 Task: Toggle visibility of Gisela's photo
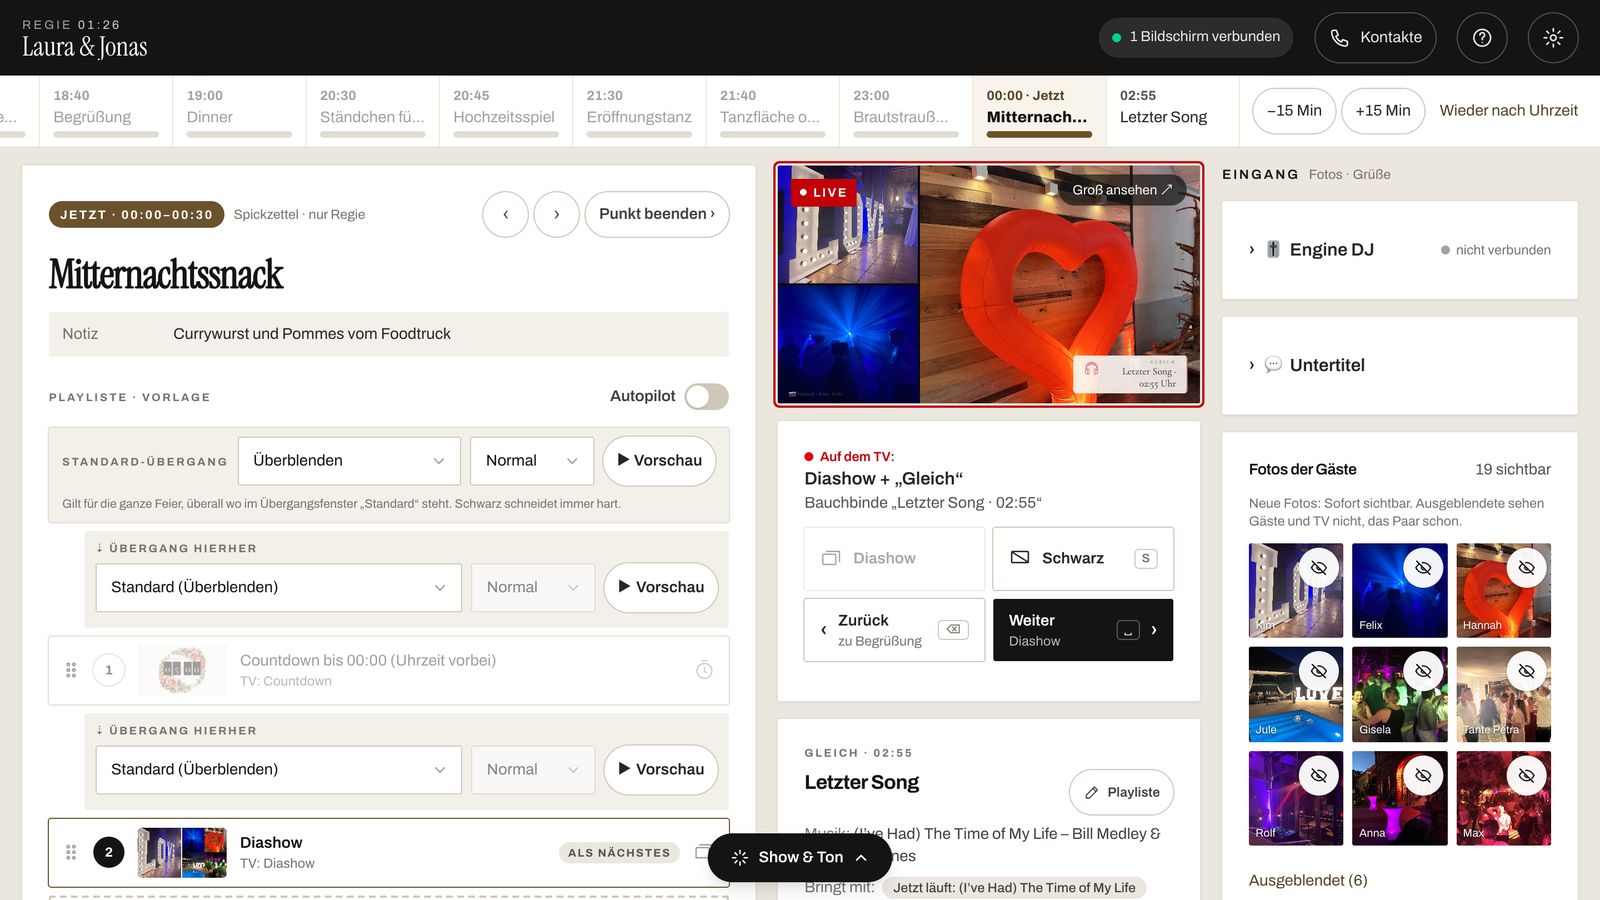tap(1423, 671)
